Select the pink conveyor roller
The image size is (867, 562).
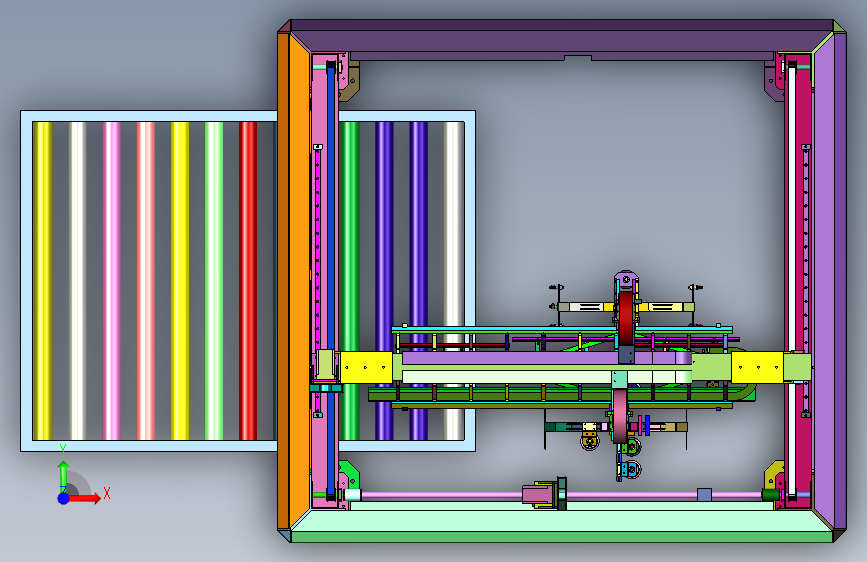(x=112, y=281)
